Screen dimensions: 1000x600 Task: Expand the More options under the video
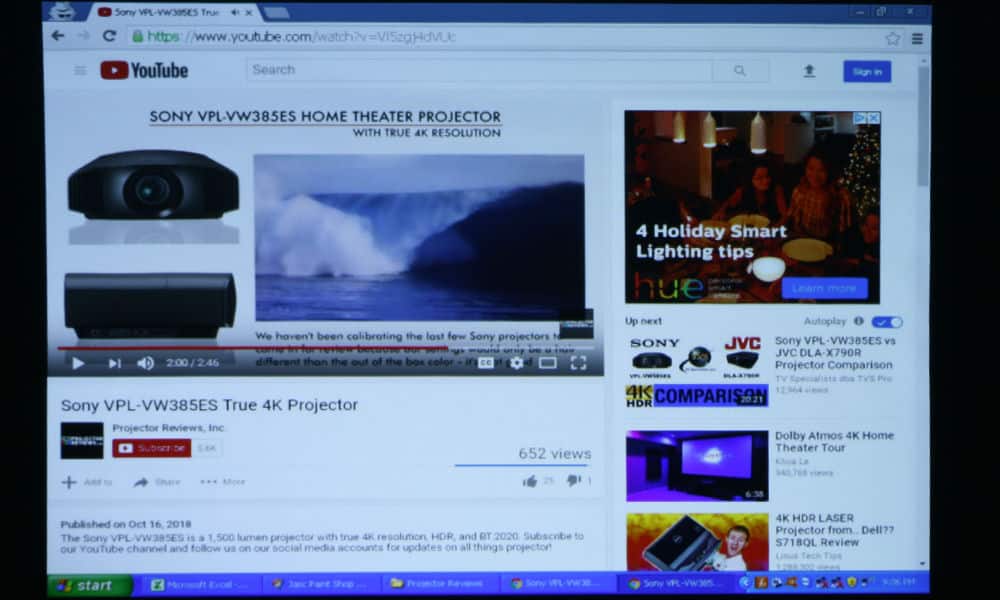(222, 482)
